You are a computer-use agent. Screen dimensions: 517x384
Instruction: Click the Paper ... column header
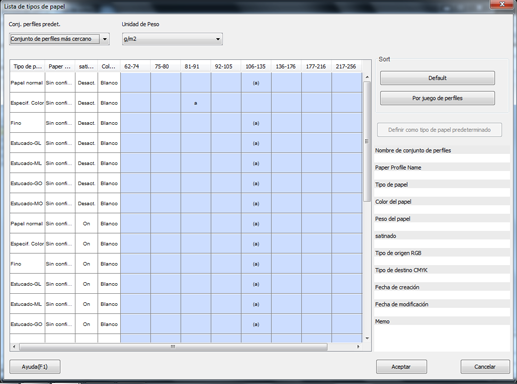click(60, 67)
